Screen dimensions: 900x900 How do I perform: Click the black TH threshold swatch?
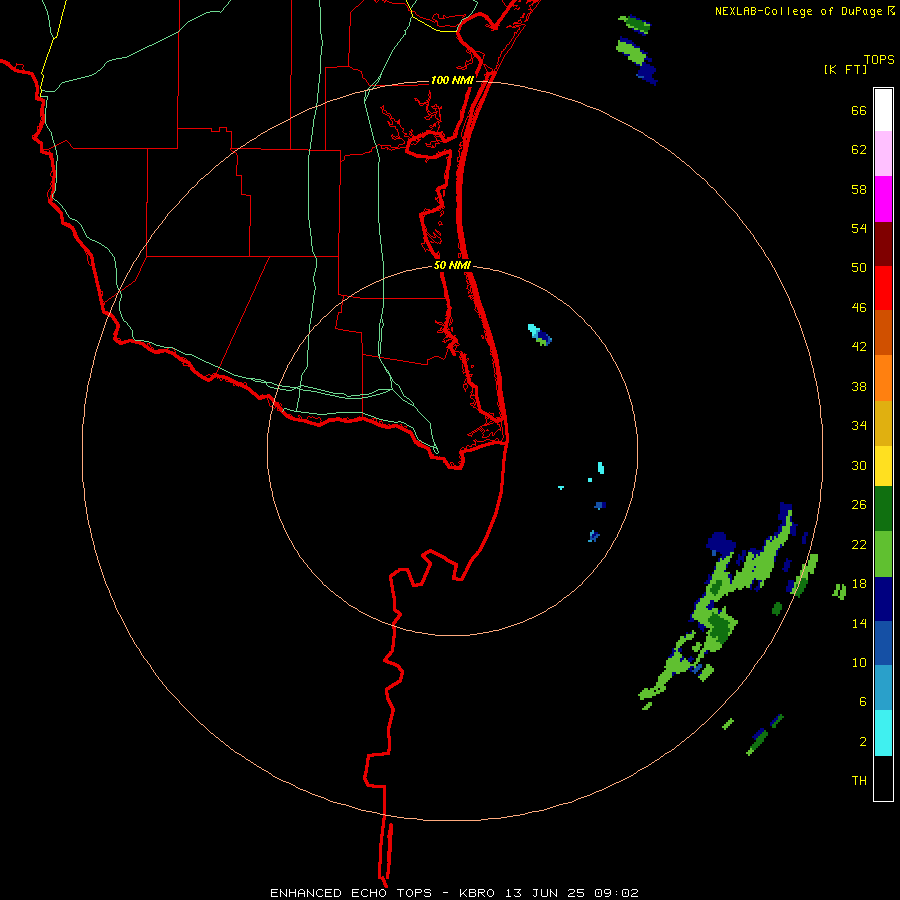[x=883, y=778]
